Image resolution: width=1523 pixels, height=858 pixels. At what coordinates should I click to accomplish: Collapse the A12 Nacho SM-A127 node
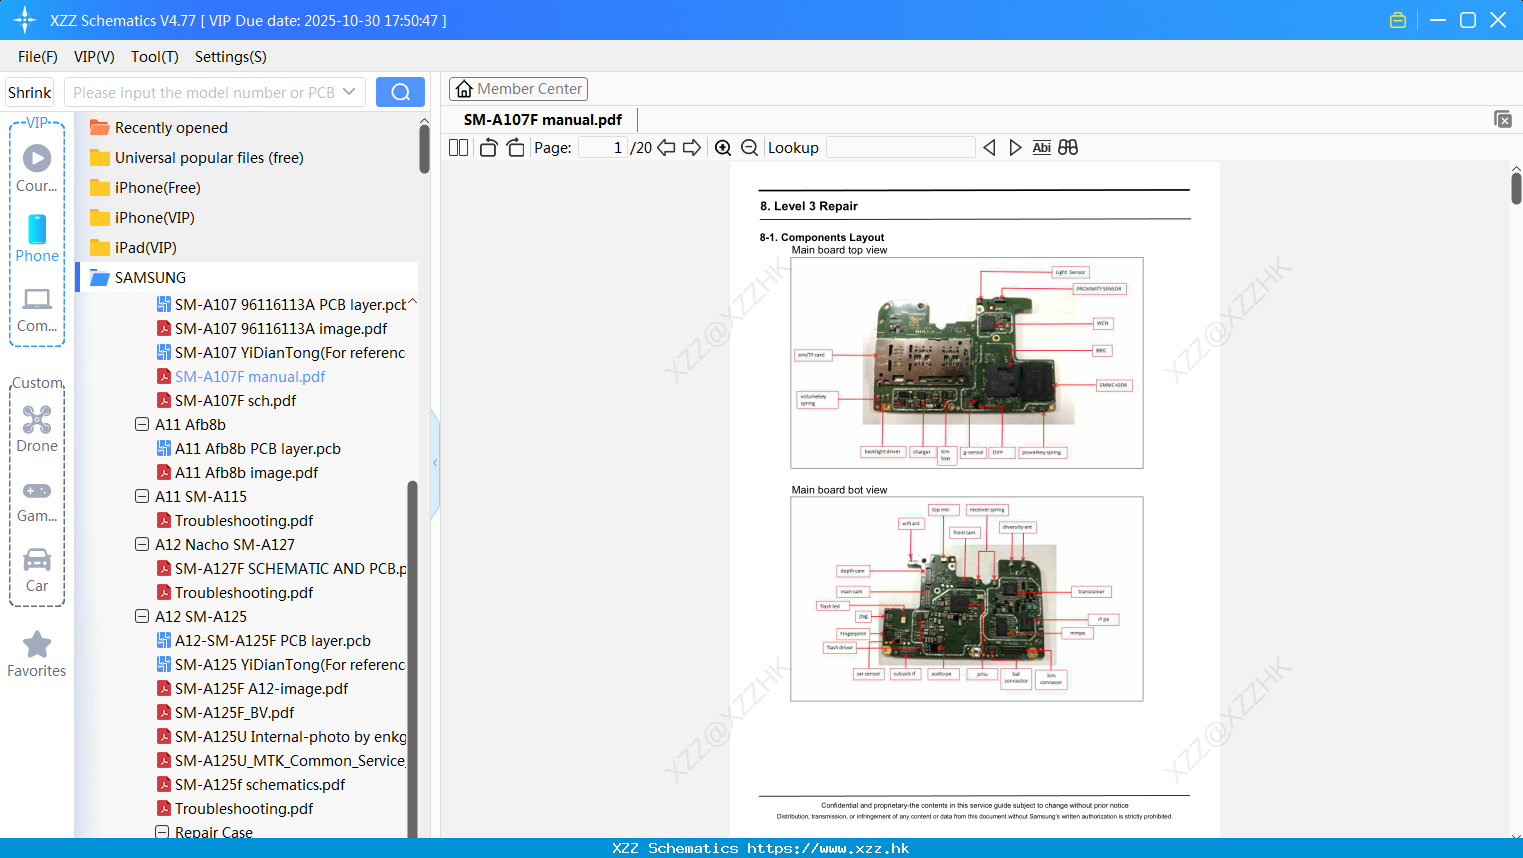pos(142,544)
